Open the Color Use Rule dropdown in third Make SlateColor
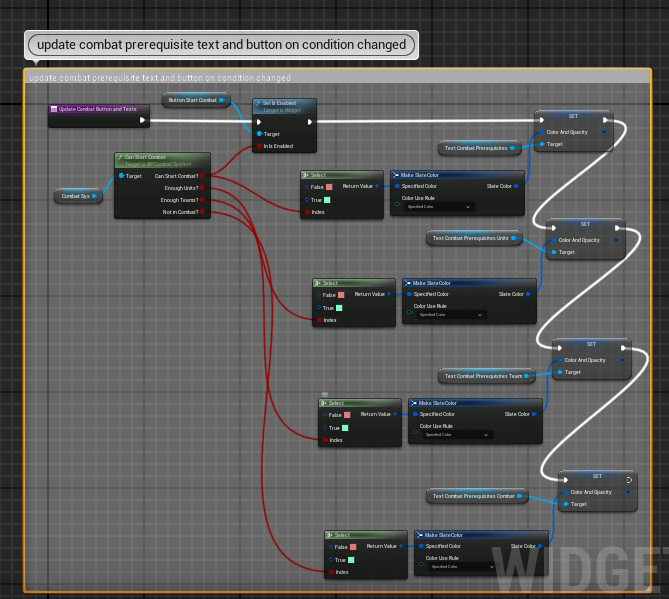The height and width of the screenshot is (599, 669). [x=457, y=435]
